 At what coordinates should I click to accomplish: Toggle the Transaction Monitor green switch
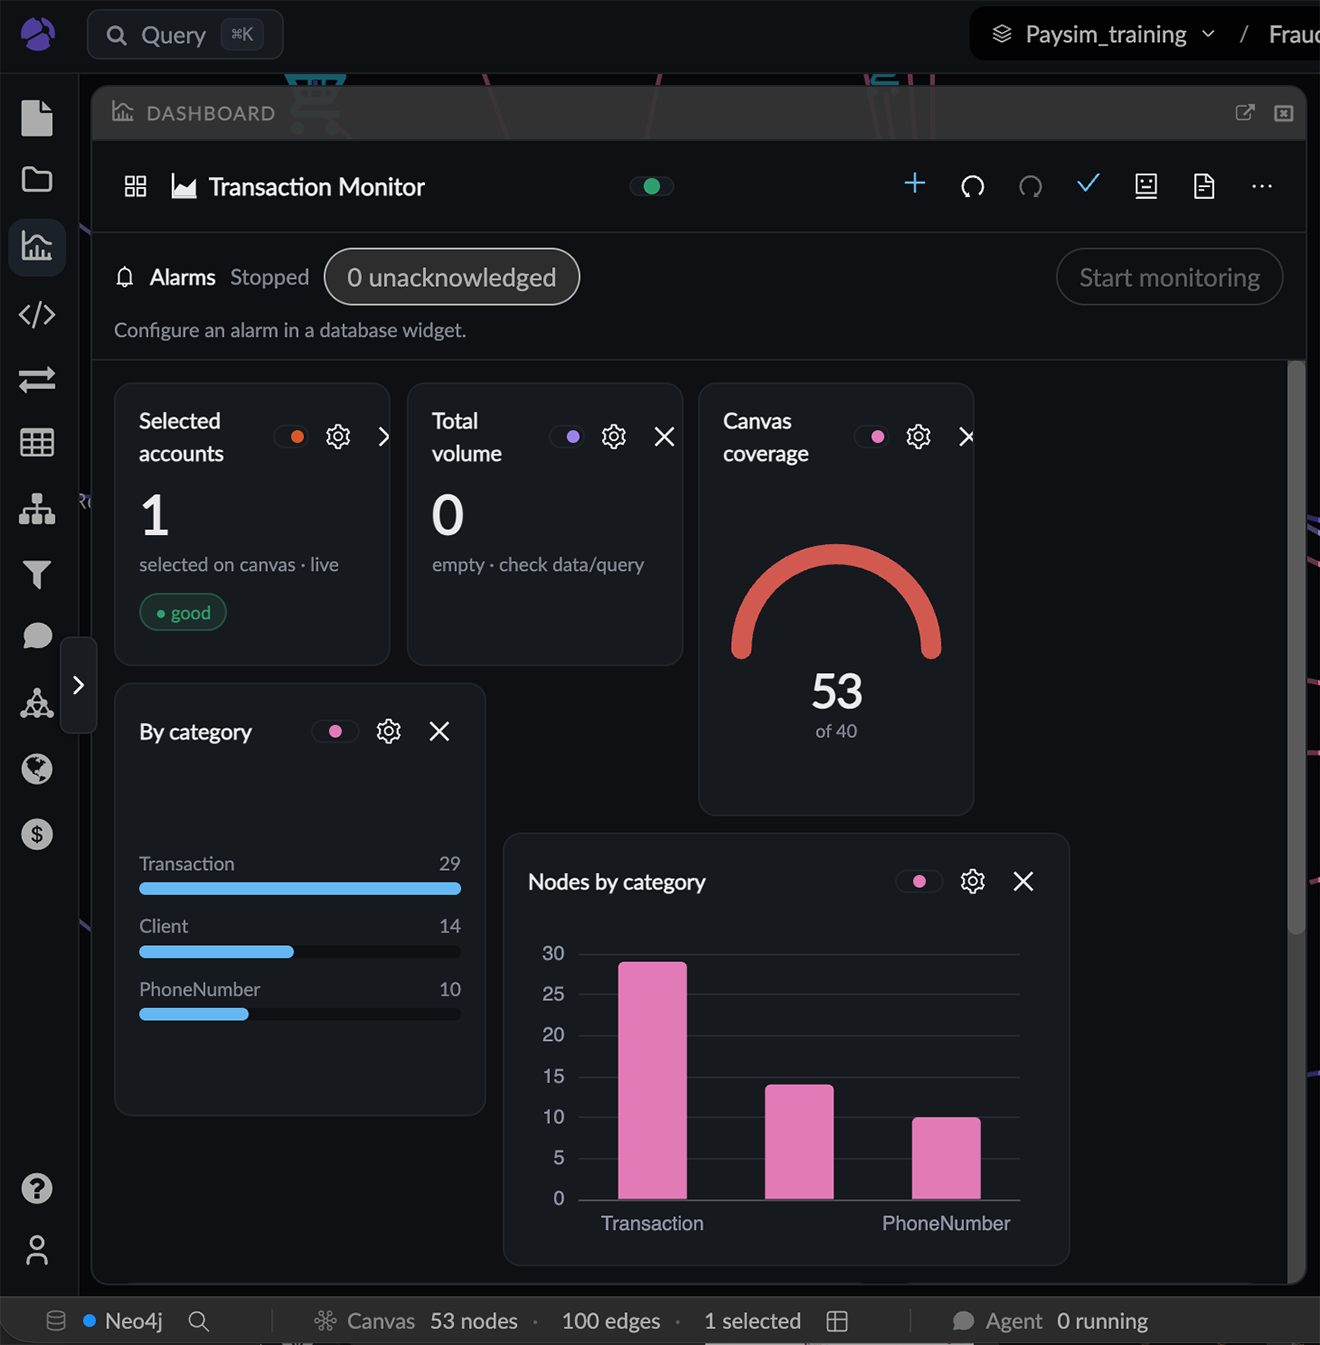652,186
